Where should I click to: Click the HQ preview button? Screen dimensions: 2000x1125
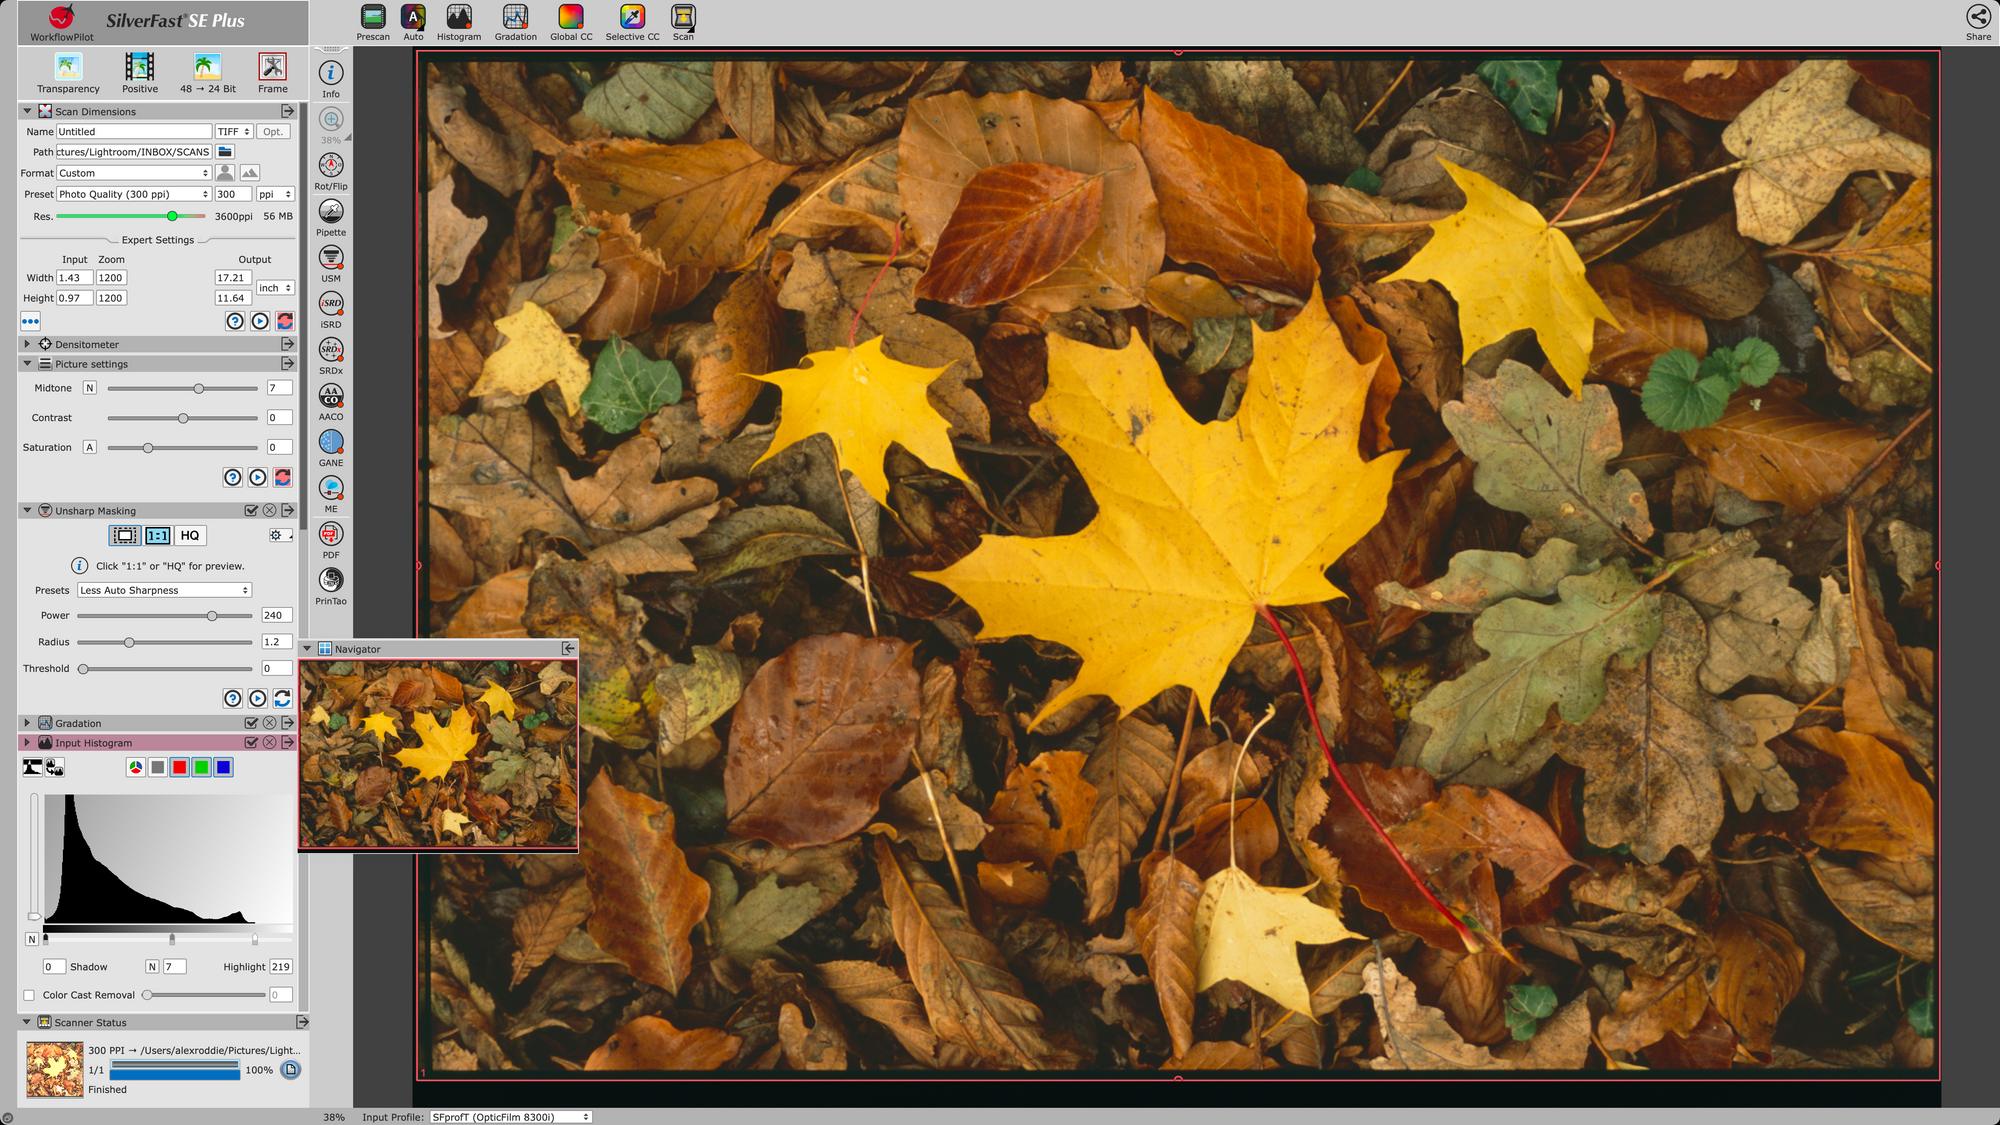pyautogui.click(x=190, y=536)
